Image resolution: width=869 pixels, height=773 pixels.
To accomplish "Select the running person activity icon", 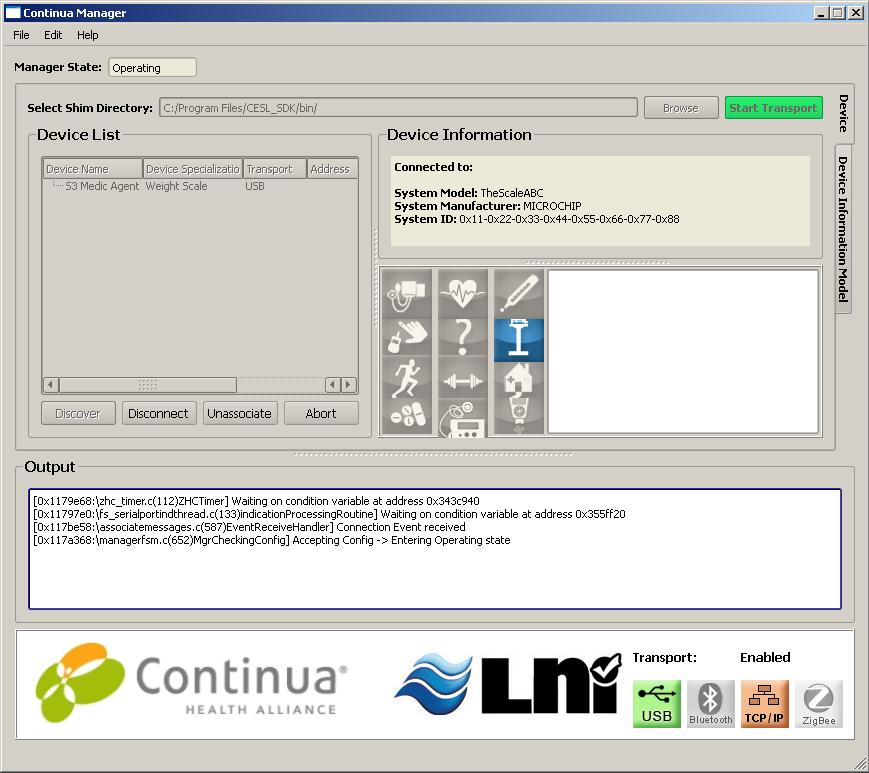I will [407, 377].
